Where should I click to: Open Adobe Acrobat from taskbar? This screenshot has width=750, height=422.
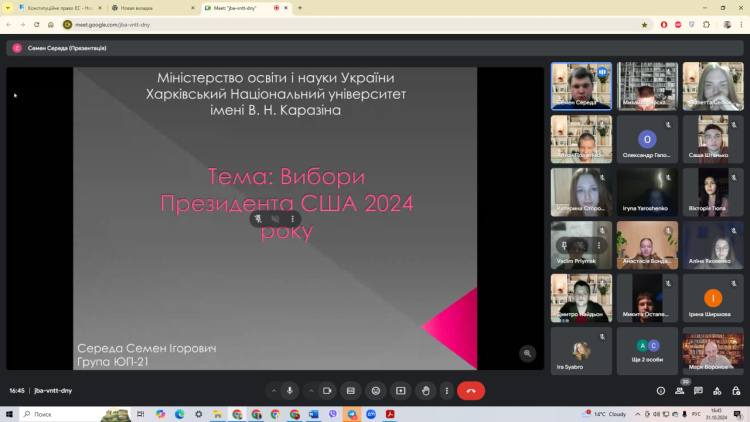tap(390, 414)
